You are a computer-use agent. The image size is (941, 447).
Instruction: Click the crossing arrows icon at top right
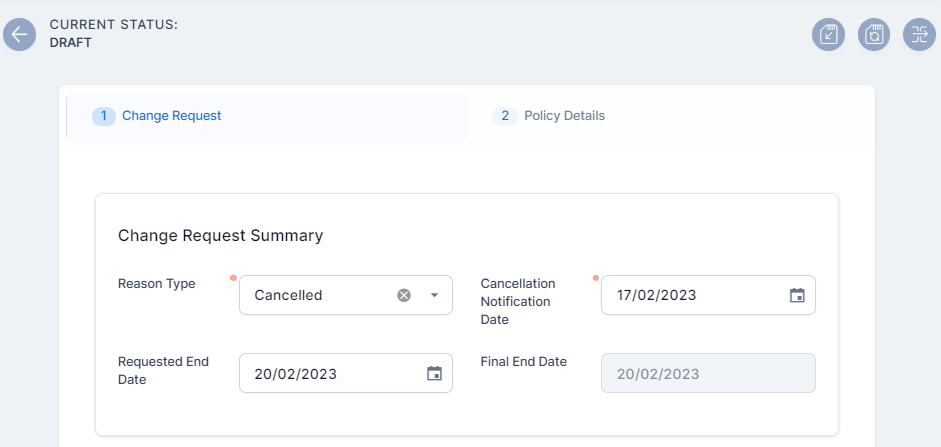[x=919, y=34]
